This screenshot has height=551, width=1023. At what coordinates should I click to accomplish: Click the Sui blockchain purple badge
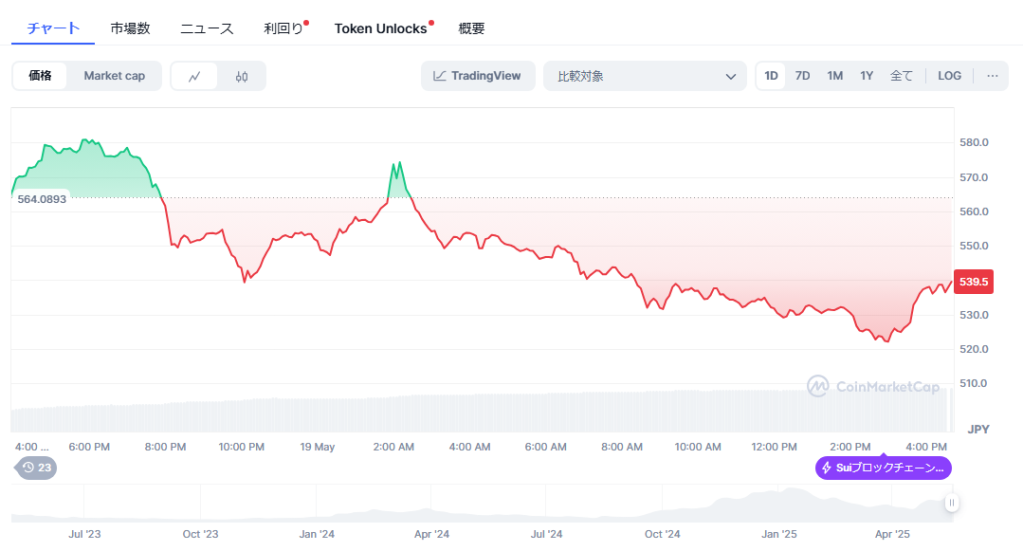click(x=884, y=468)
